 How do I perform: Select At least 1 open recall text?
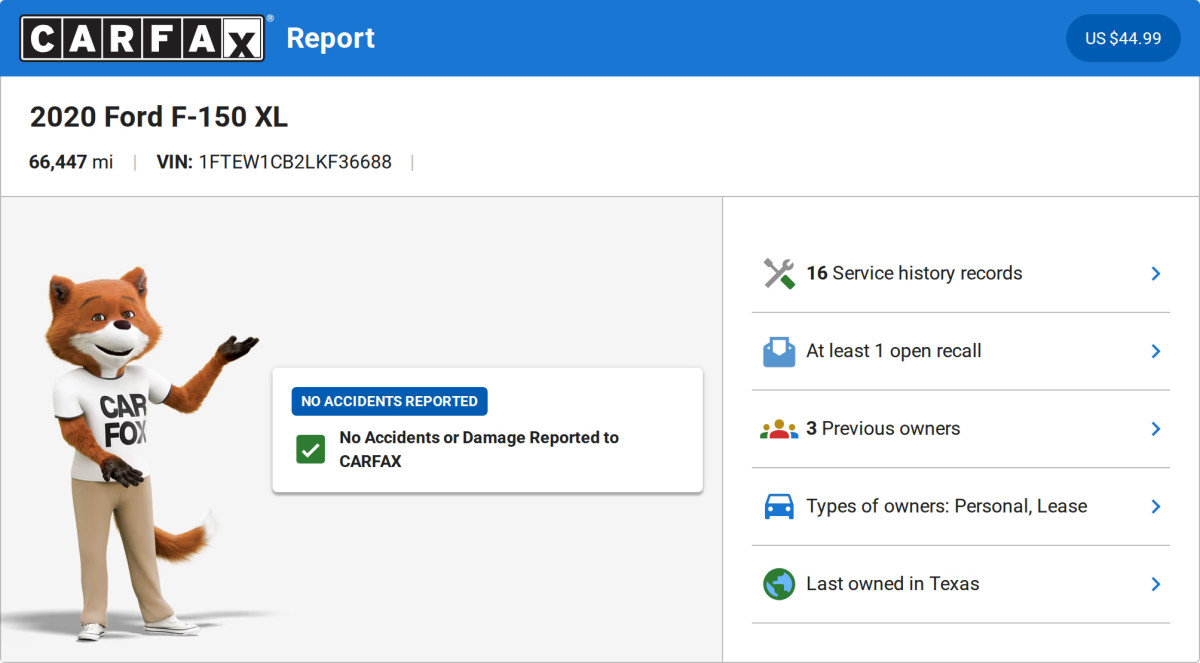(x=893, y=351)
